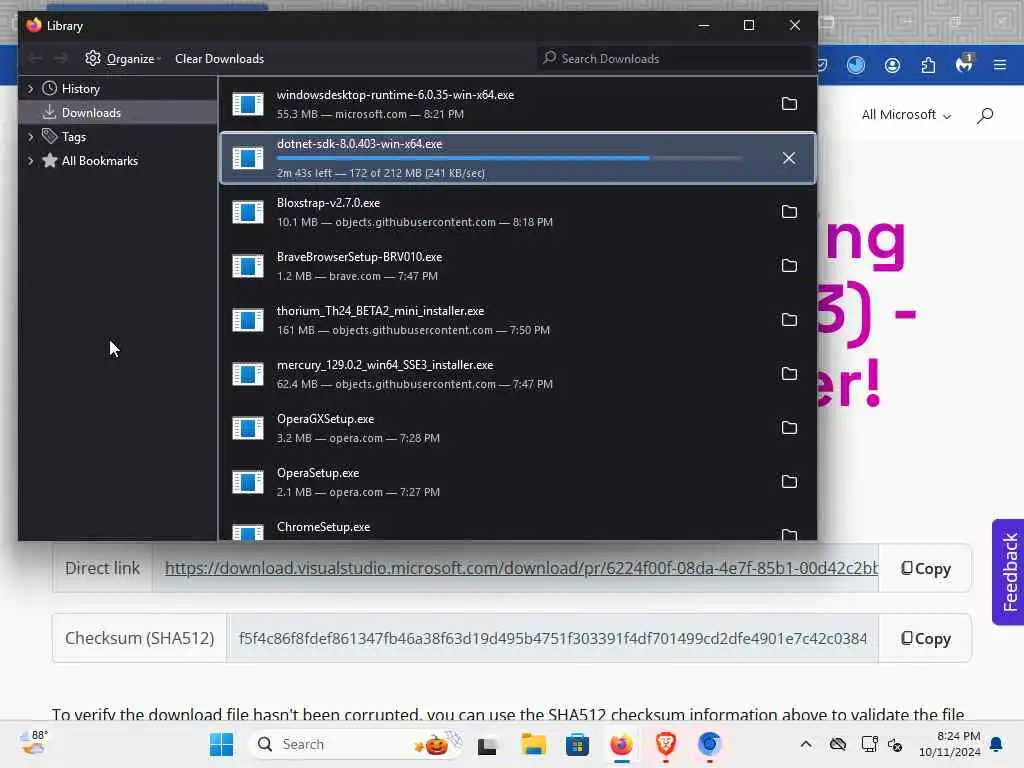Click the extension icon with notification badge
1024x768 pixels.
(x=965, y=64)
